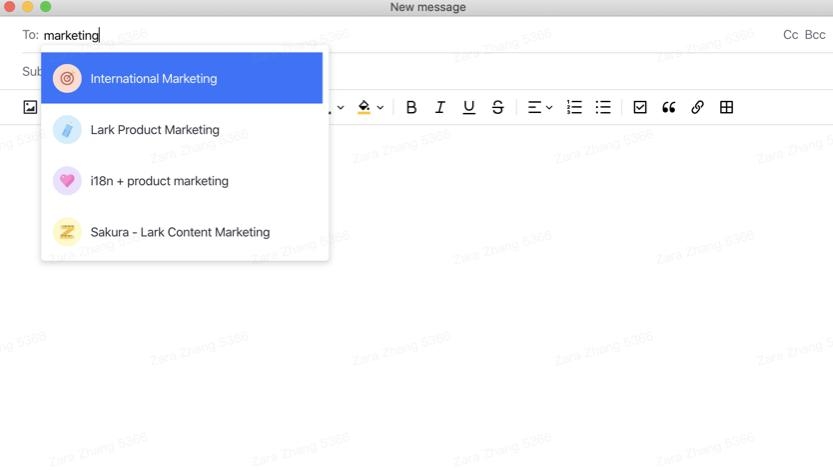
Task: Insert a bulleted list
Action: click(603, 107)
